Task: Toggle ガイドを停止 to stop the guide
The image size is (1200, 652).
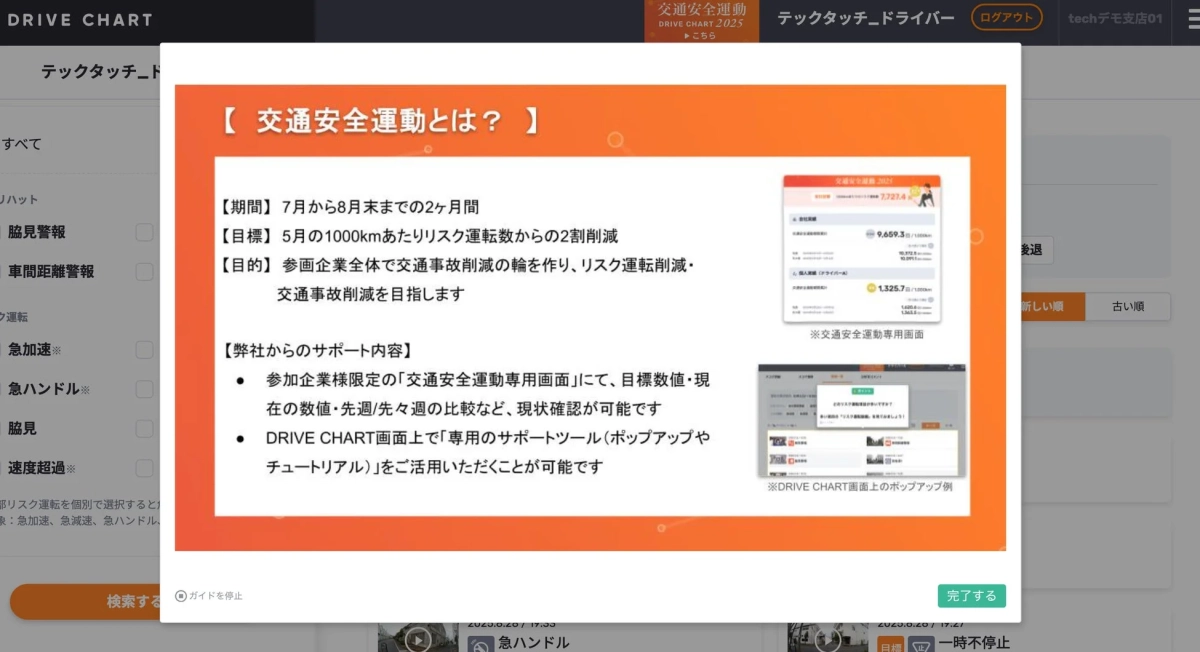Action: pos(211,595)
